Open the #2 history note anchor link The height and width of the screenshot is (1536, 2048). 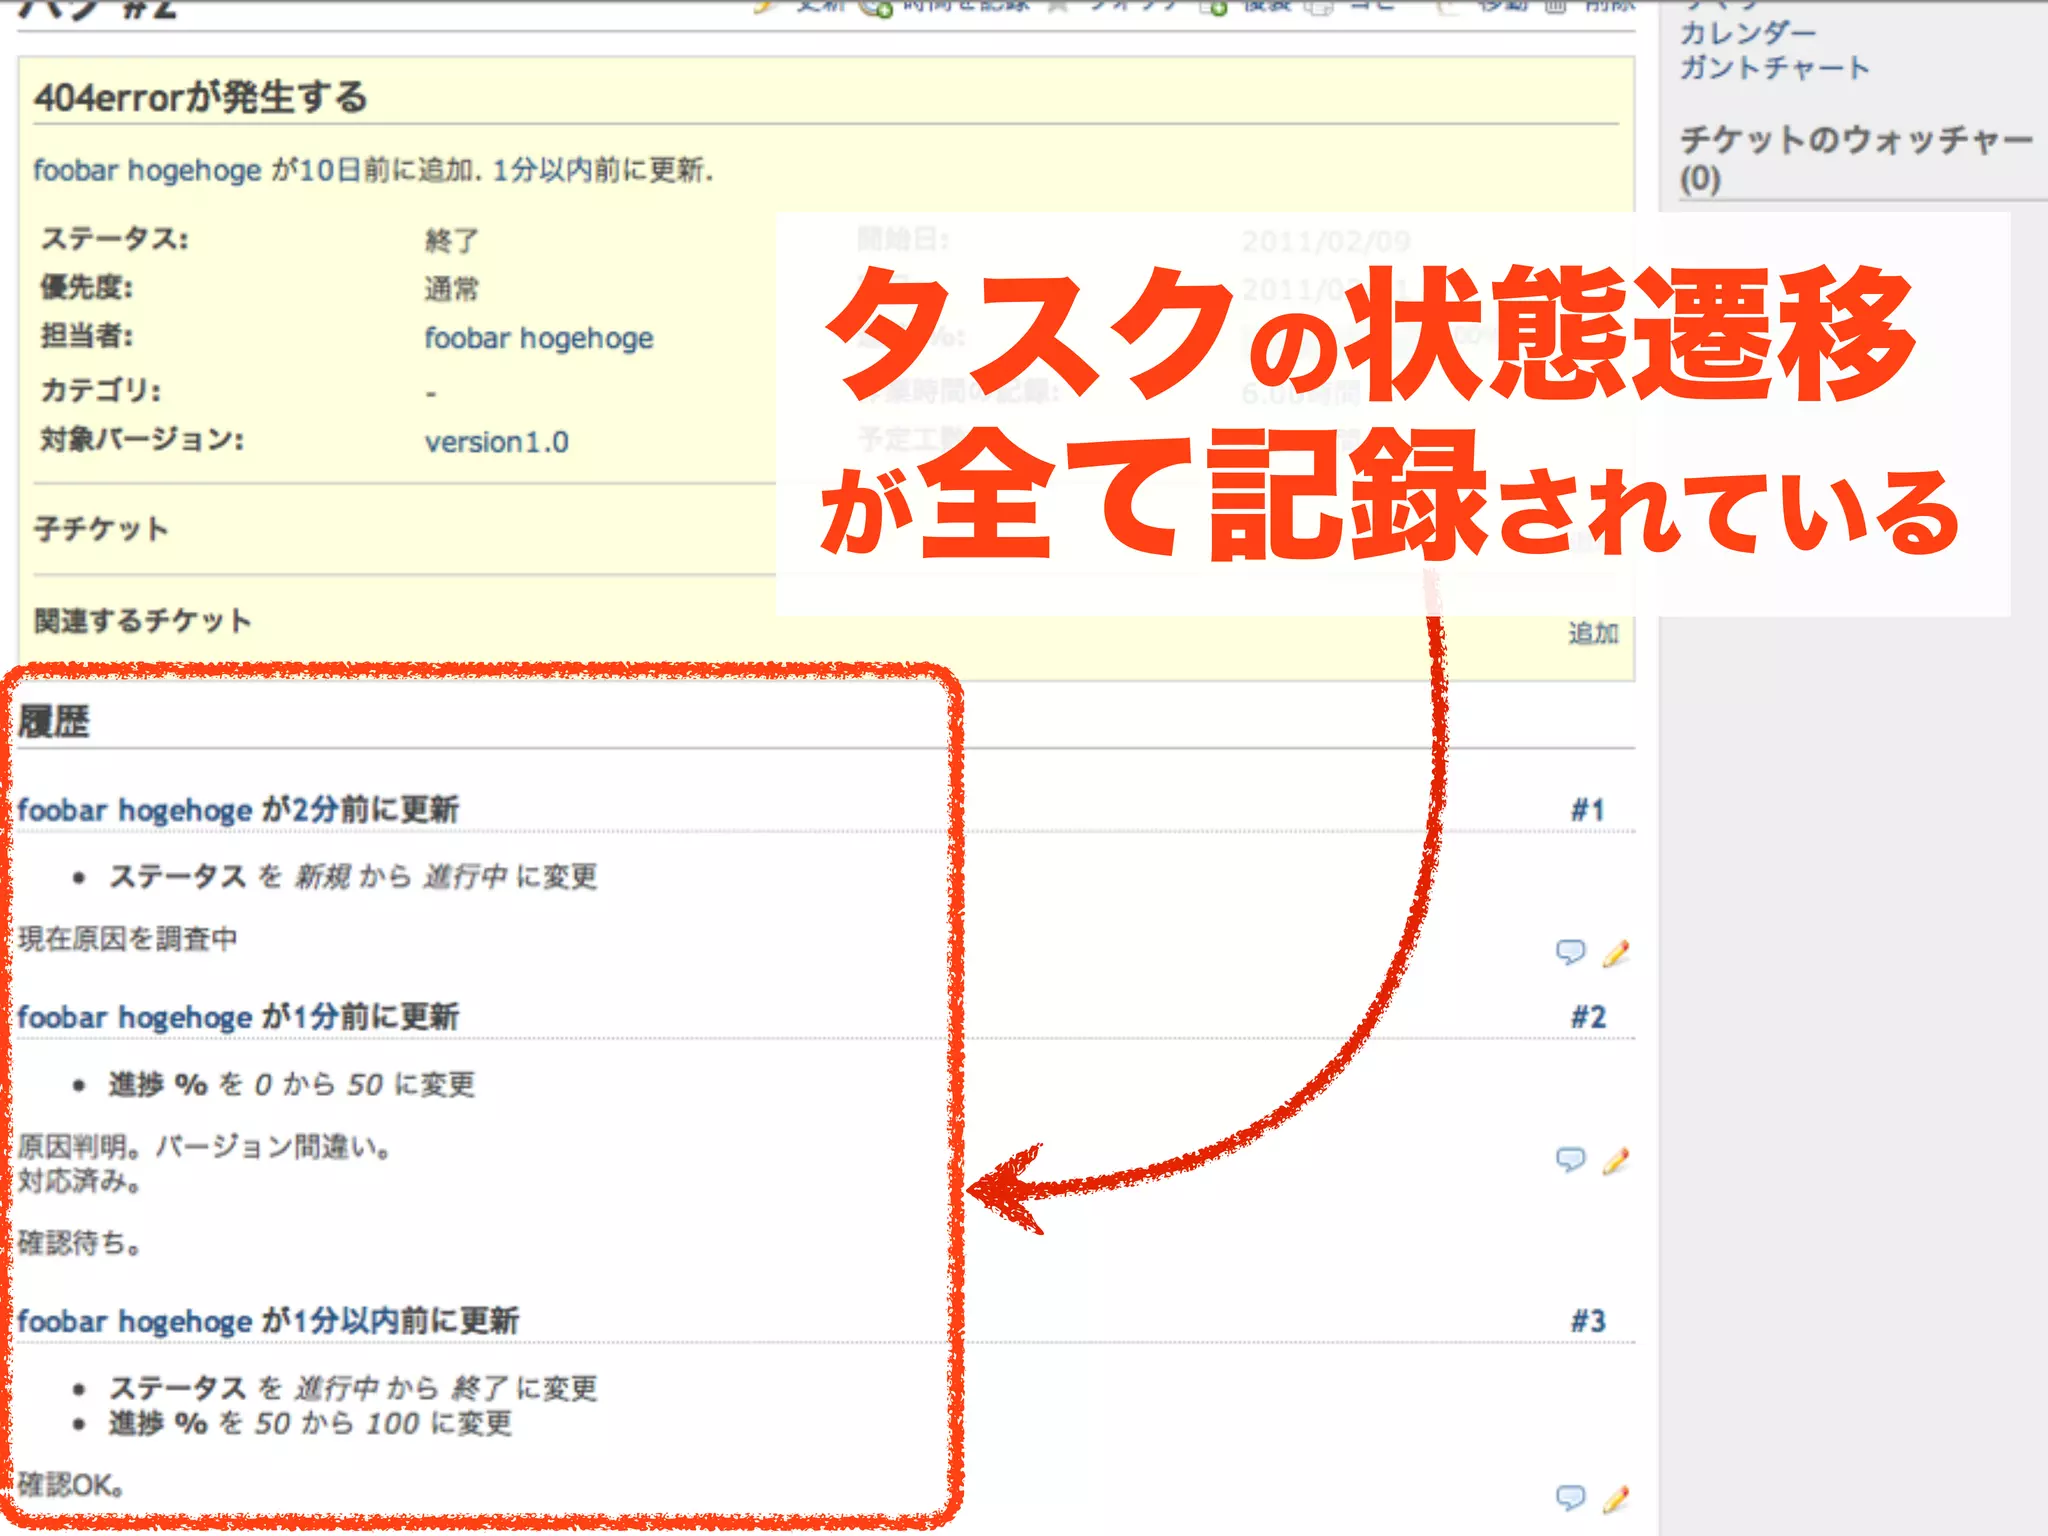pos(1588,1017)
